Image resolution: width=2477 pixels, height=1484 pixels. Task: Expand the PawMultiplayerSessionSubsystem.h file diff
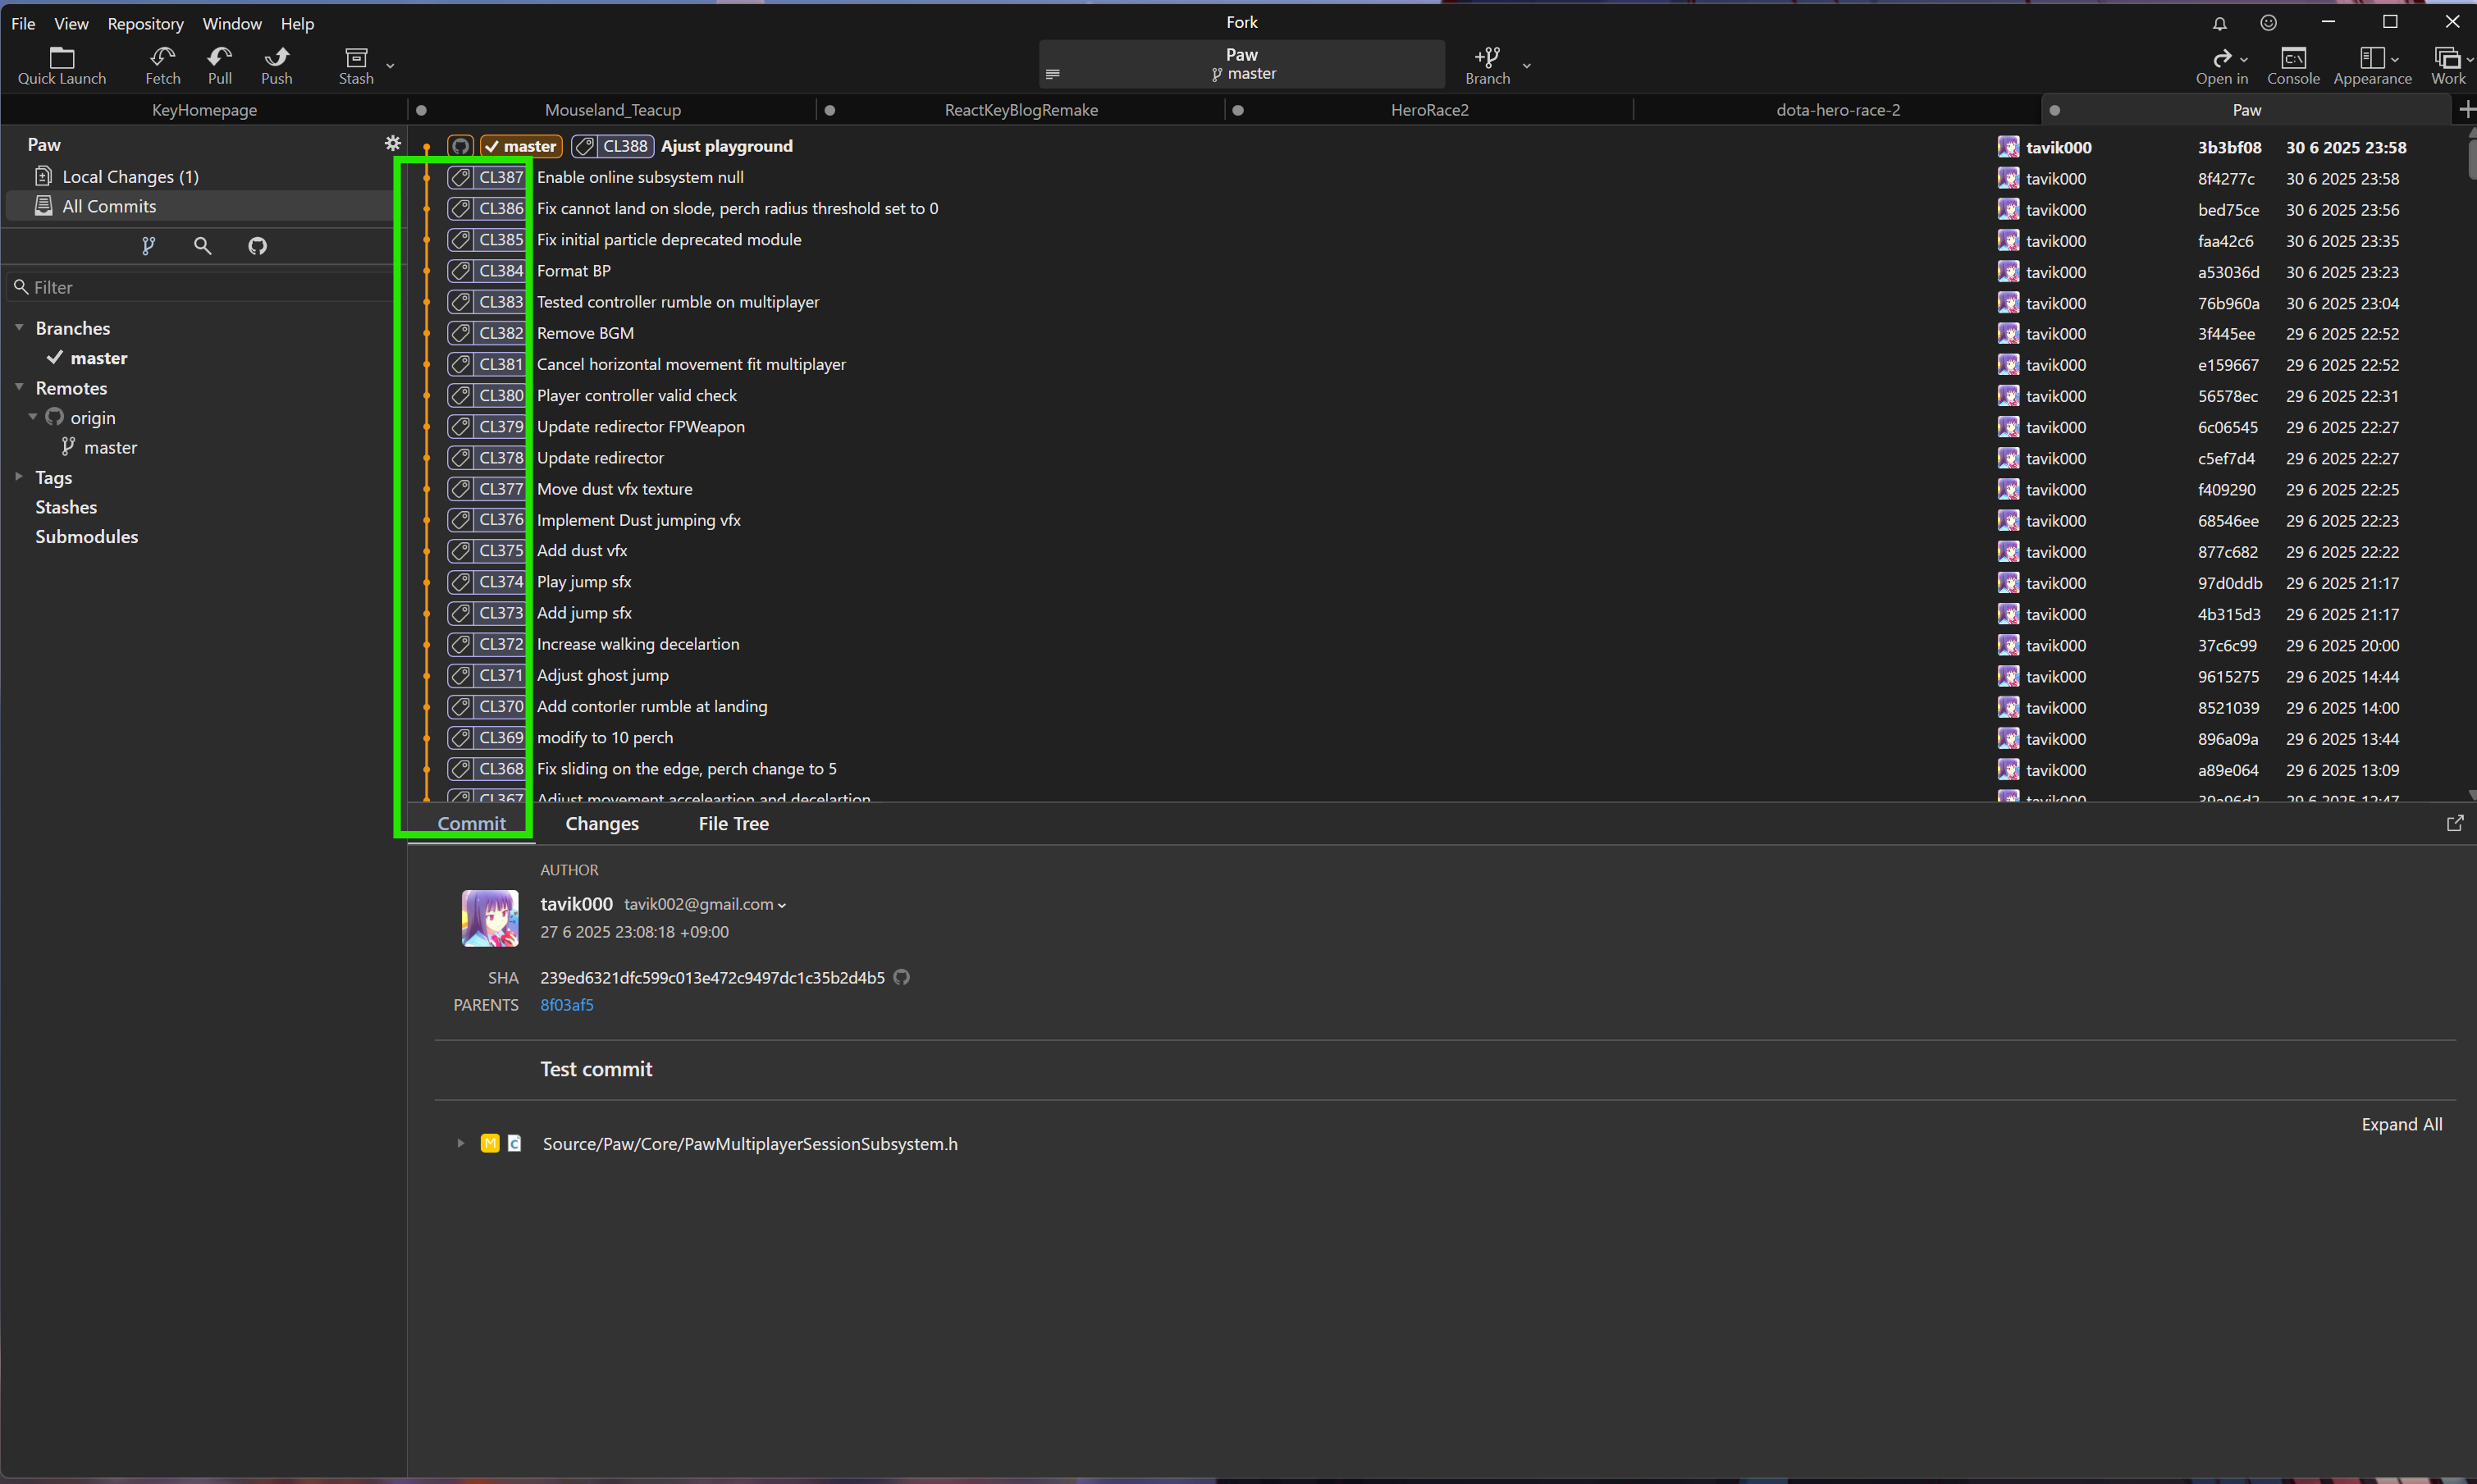tap(460, 1144)
